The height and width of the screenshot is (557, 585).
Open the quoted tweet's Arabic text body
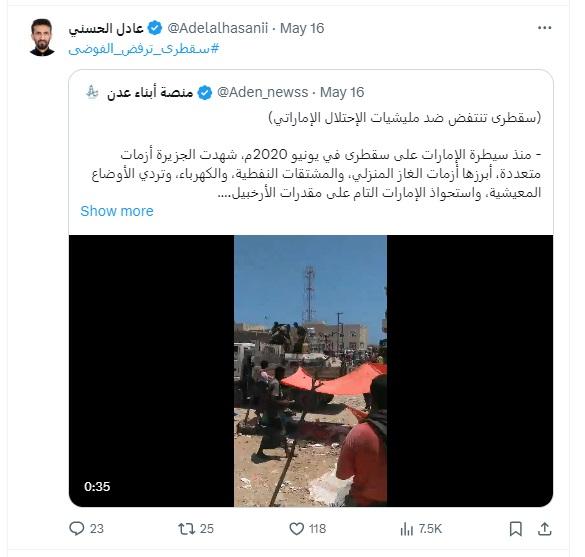tap(316, 155)
